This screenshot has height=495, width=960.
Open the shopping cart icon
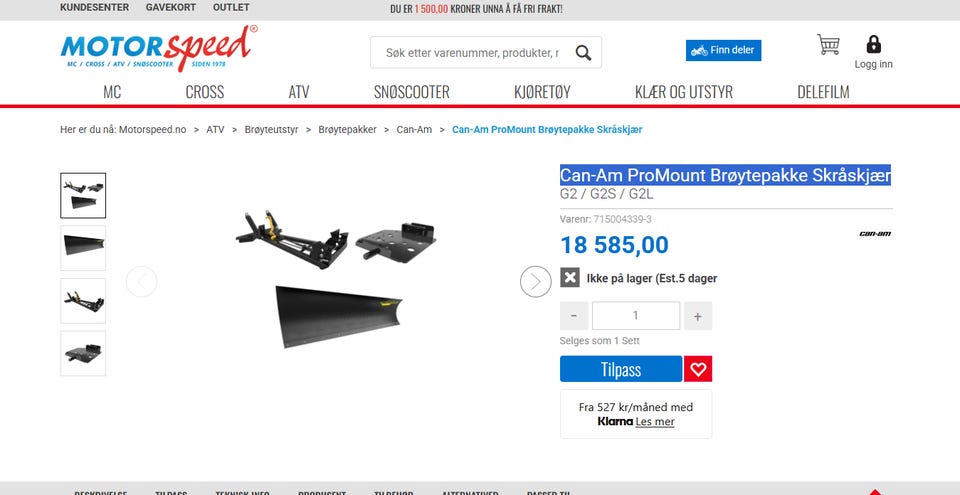pos(828,44)
